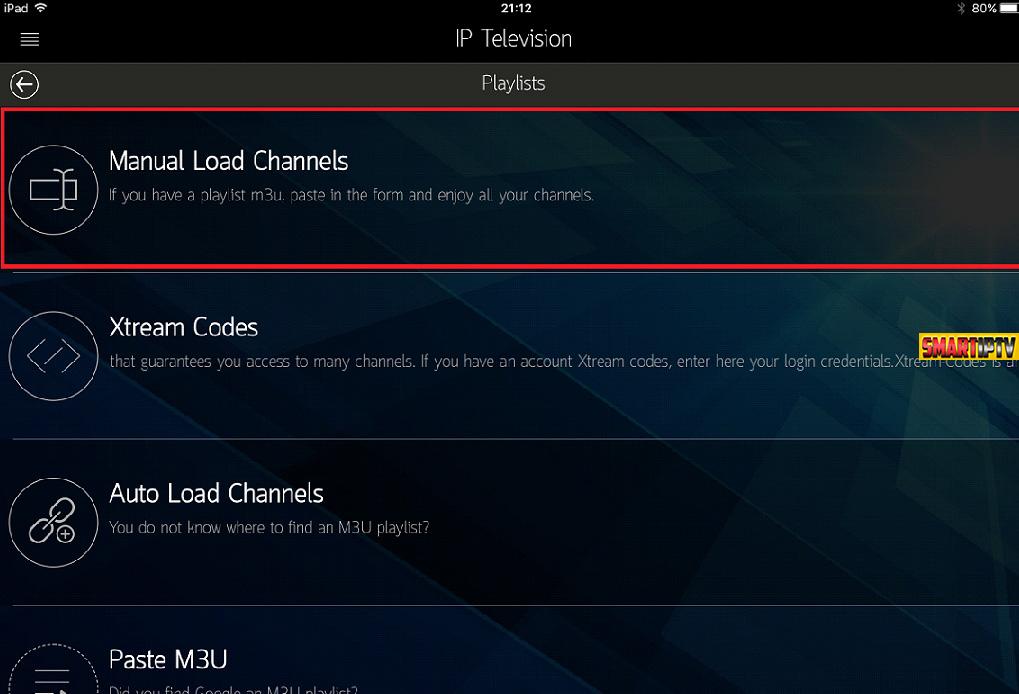
Task: Tap the back arrow button
Action: [25, 84]
